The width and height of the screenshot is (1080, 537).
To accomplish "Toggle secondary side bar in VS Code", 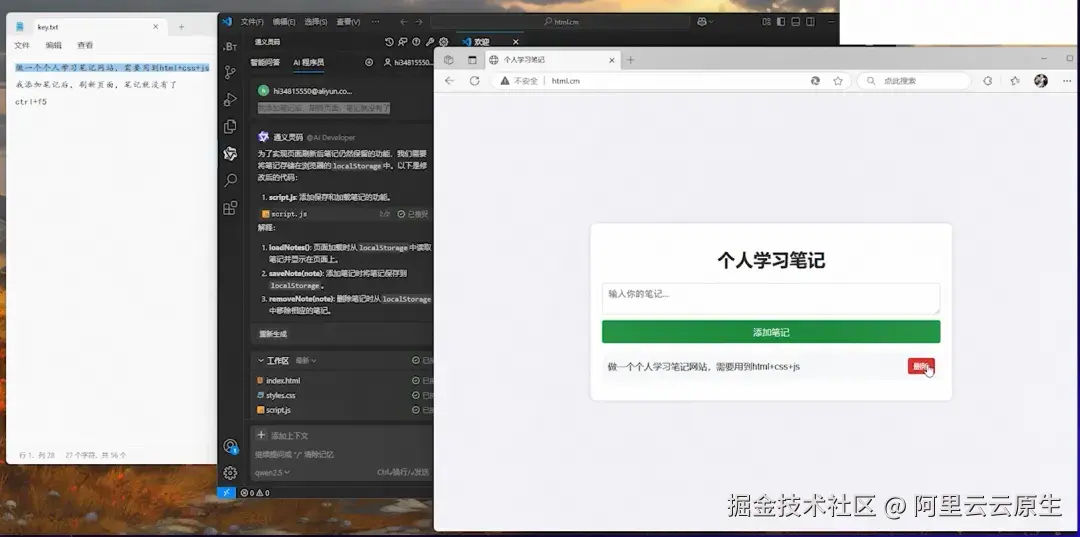I will [x=811, y=21].
